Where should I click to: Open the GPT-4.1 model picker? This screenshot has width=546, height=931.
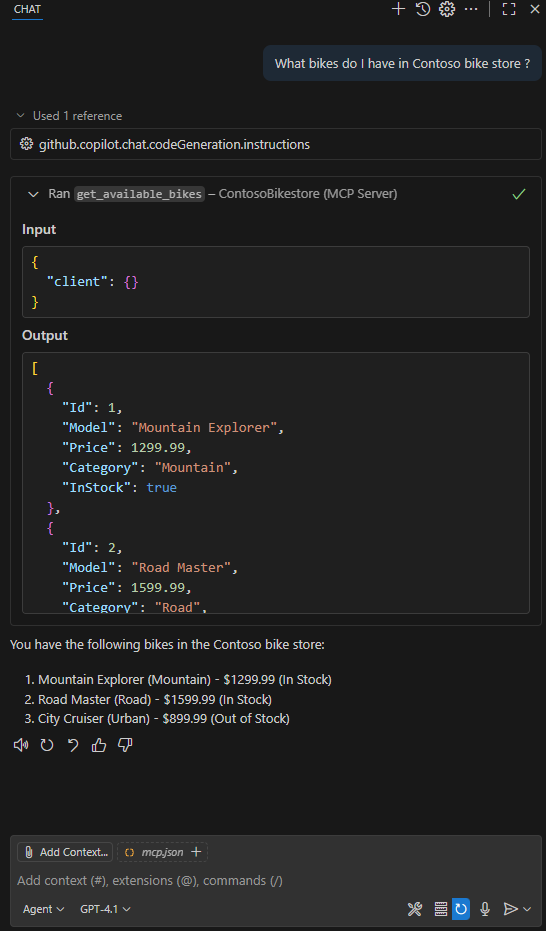(x=105, y=909)
